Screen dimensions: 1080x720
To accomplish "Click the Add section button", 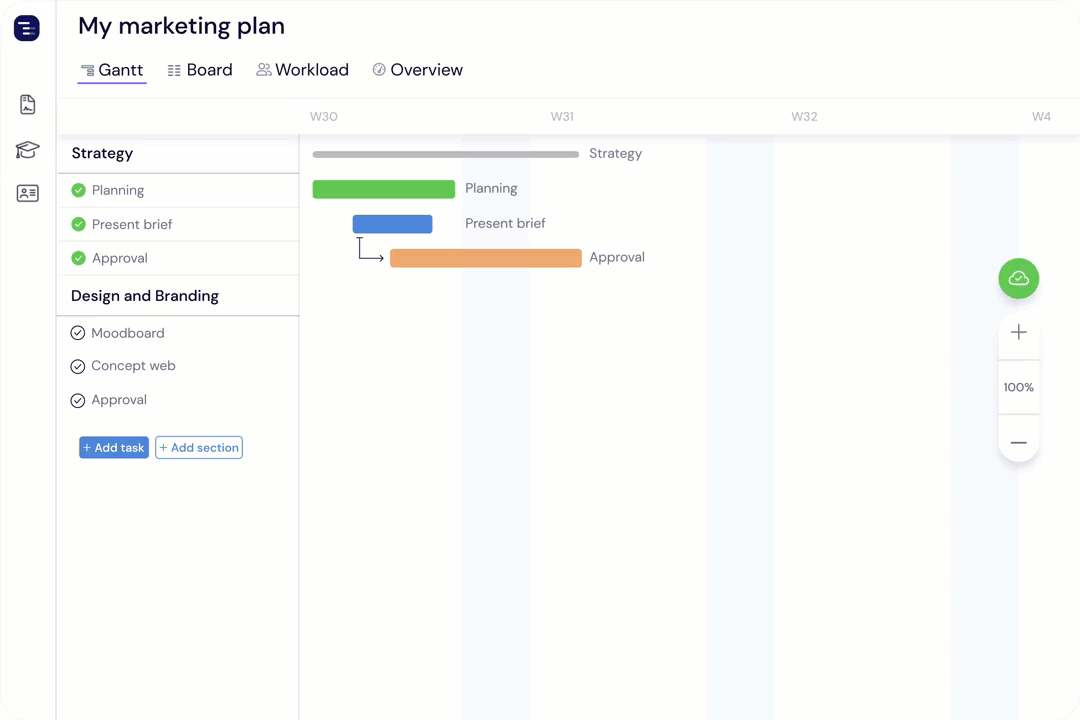I will [x=198, y=447].
